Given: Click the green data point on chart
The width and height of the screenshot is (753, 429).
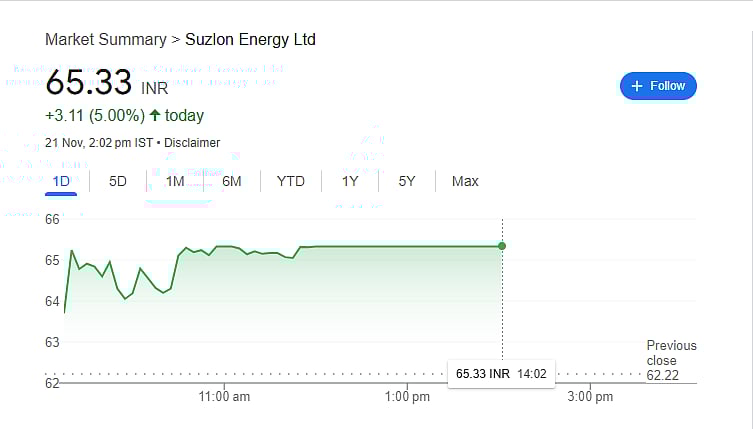Looking at the screenshot, I should [x=502, y=246].
